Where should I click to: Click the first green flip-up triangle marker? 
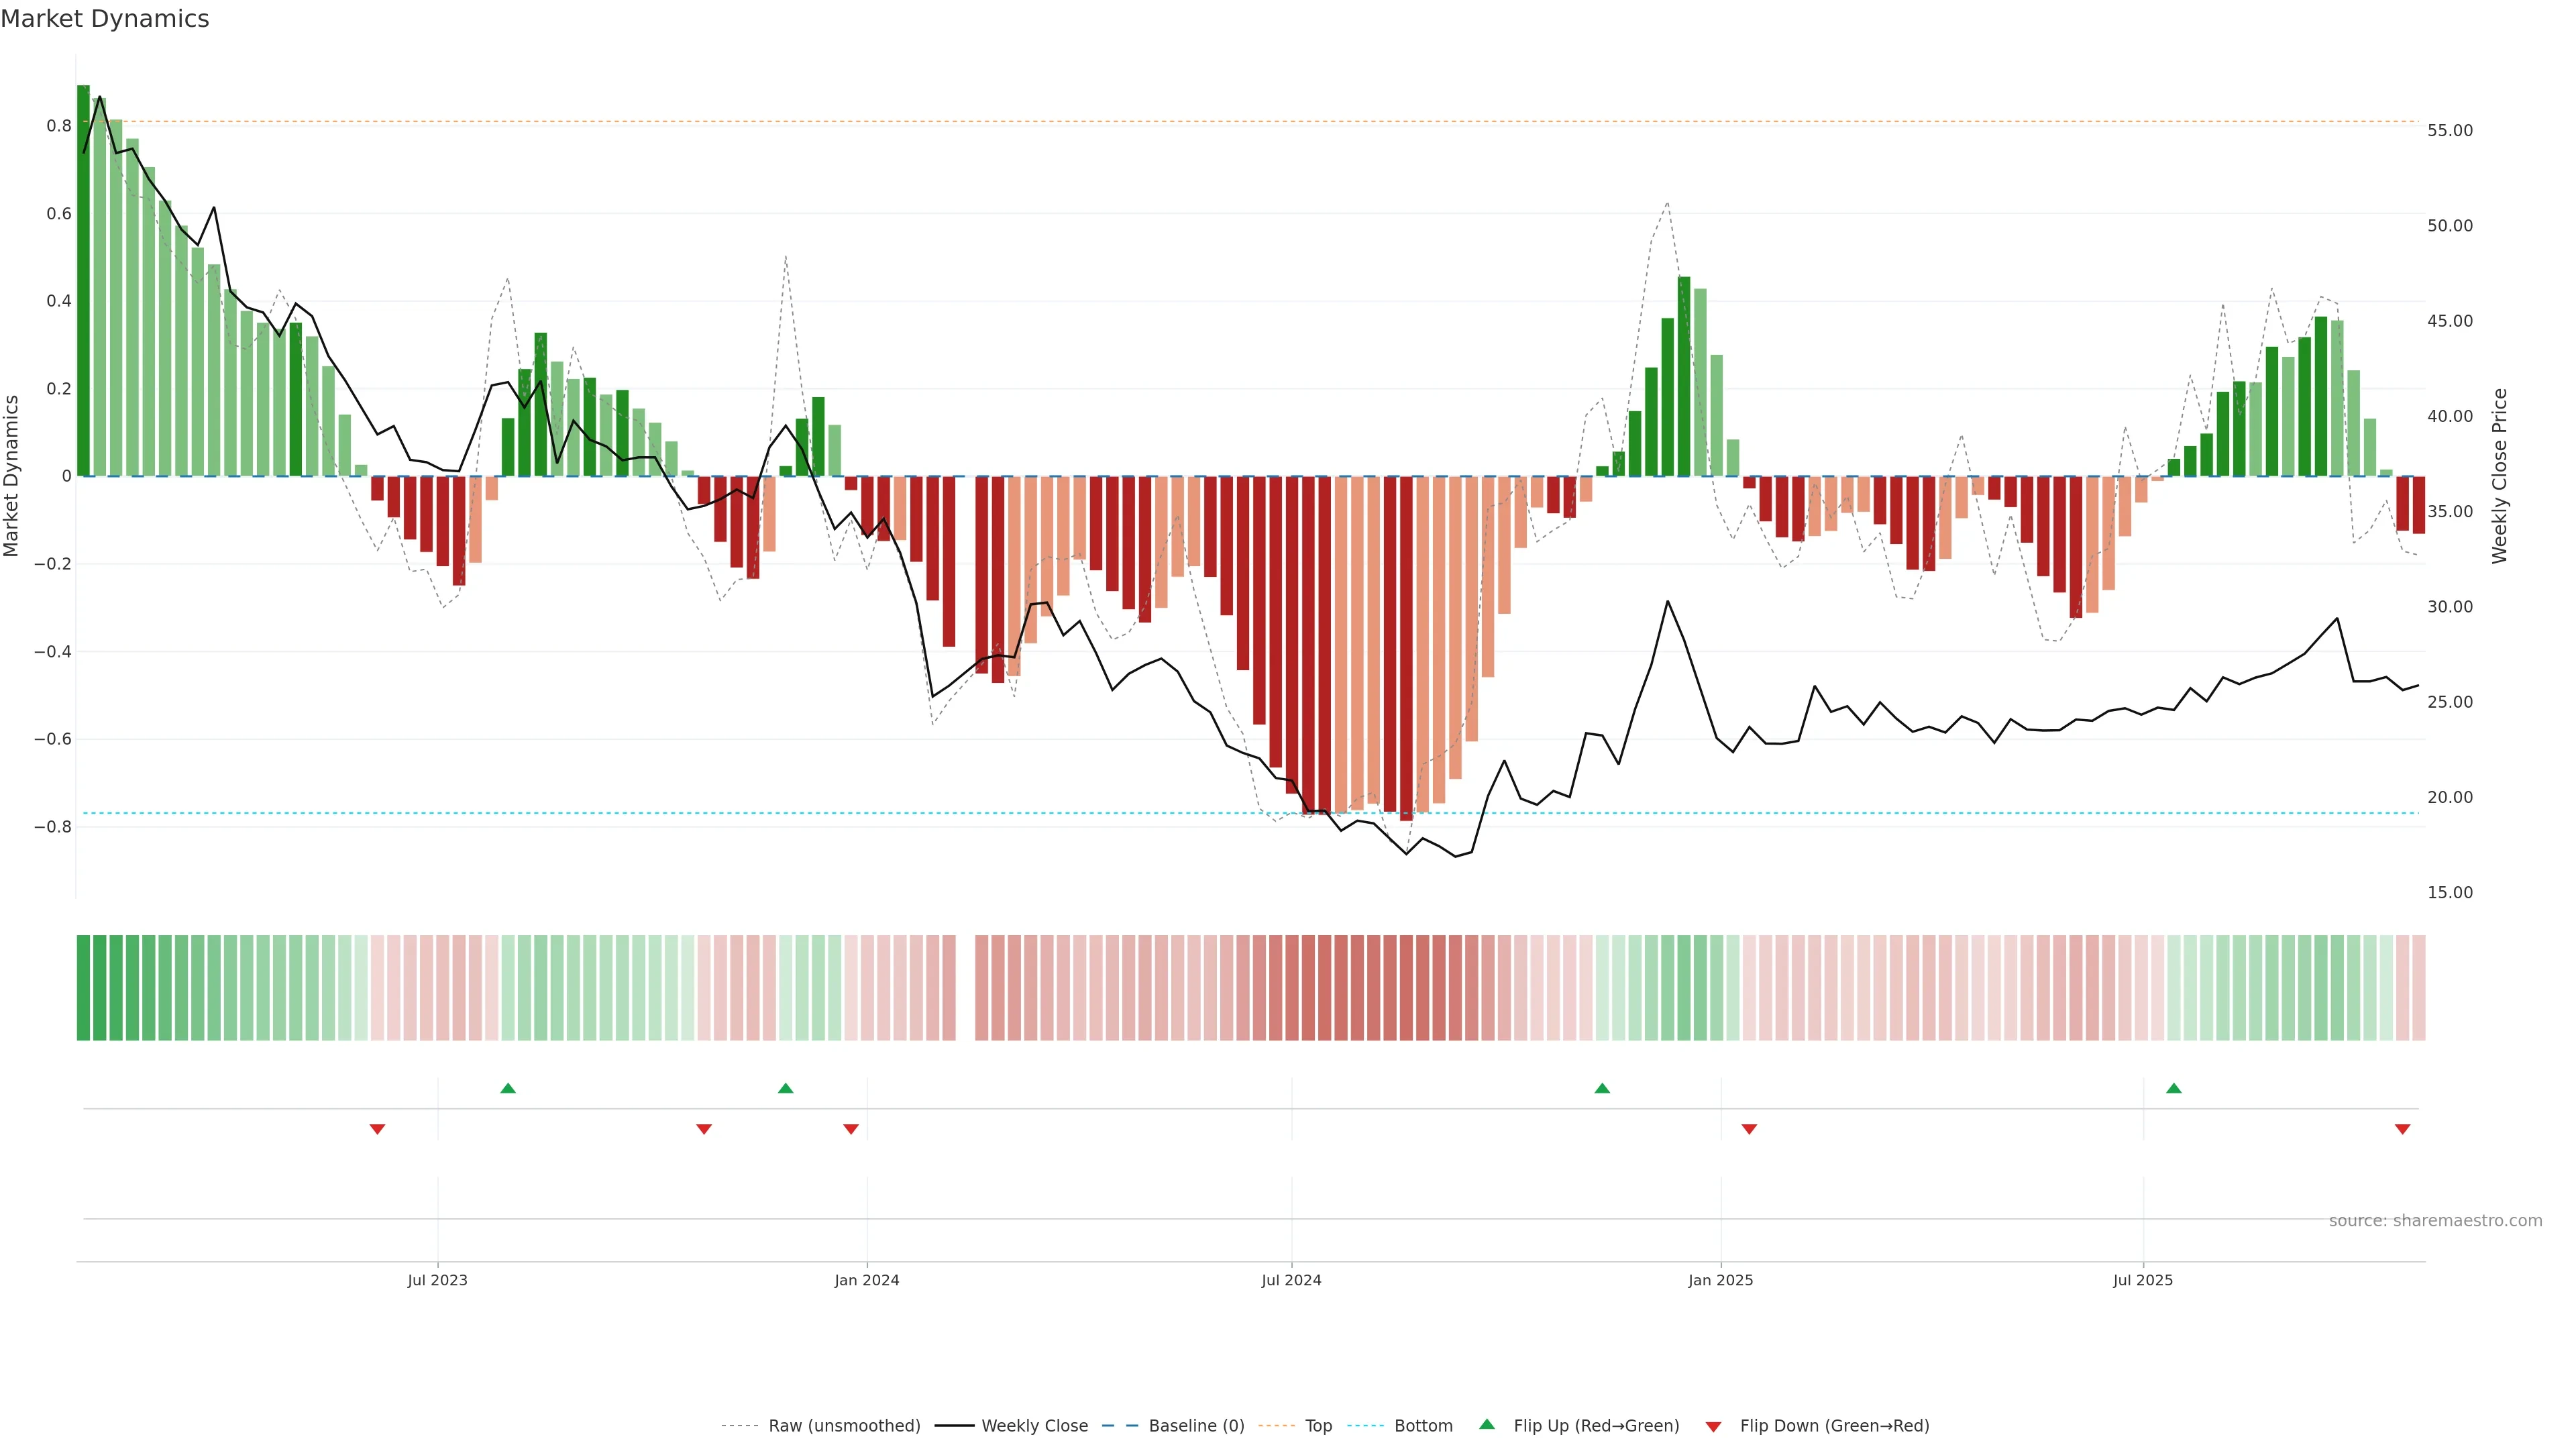pos(508,1088)
